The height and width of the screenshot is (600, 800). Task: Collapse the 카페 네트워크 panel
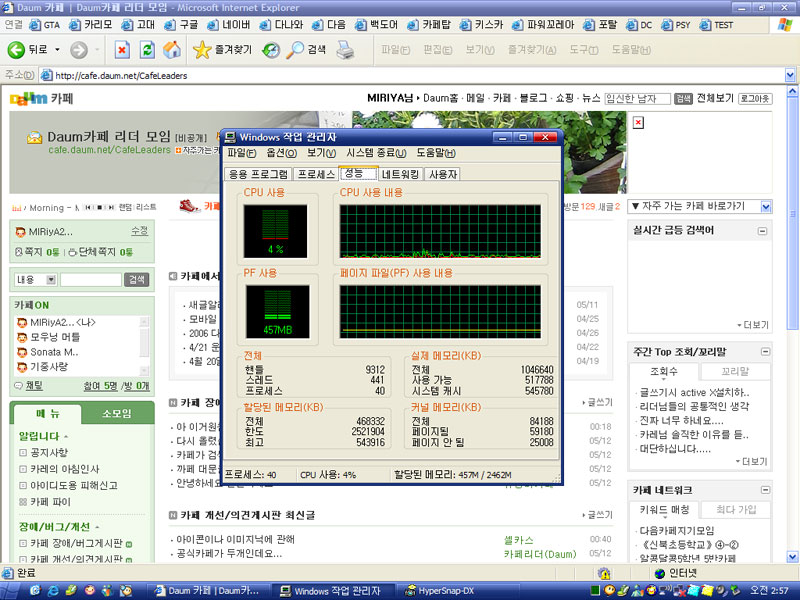coord(765,490)
